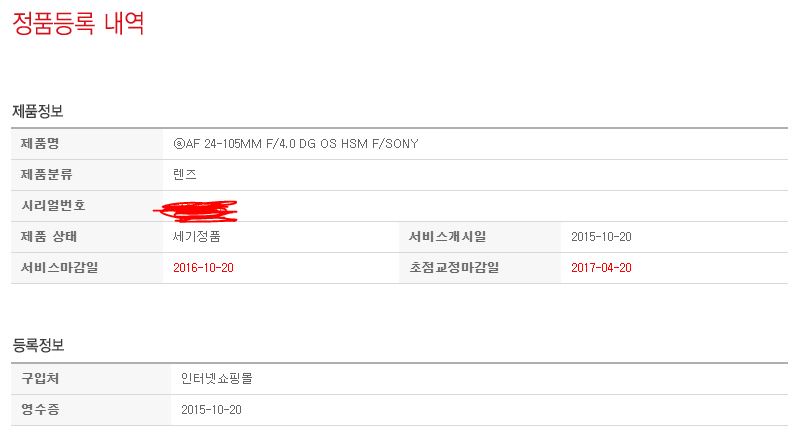Click the 제품 상태 row label
Screen dimensions: 802x443
pyautogui.click(x=49, y=237)
